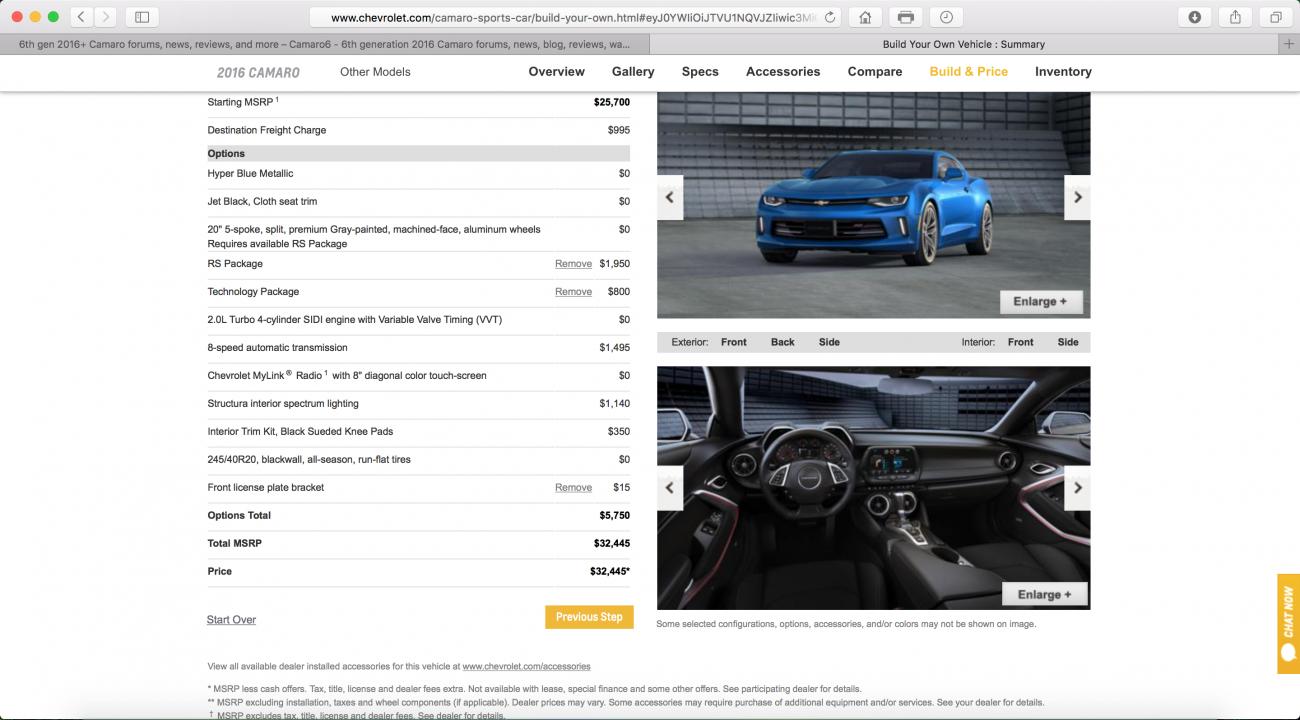The height and width of the screenshot is (720, 1300).
Task: Click the Safari address bar URL
Action: pyautogui.click(x=575, y=18)
